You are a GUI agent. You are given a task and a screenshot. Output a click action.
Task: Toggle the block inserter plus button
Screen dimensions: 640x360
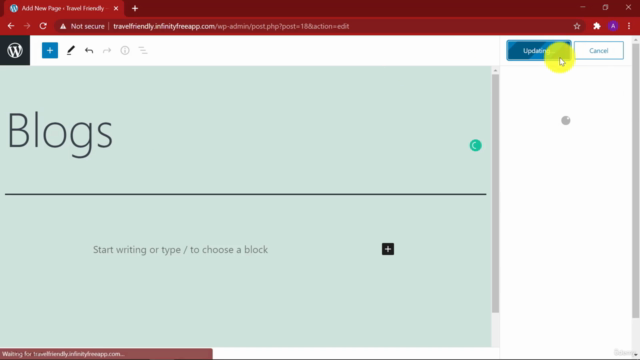pyautogui.click(x=50, y=51)
